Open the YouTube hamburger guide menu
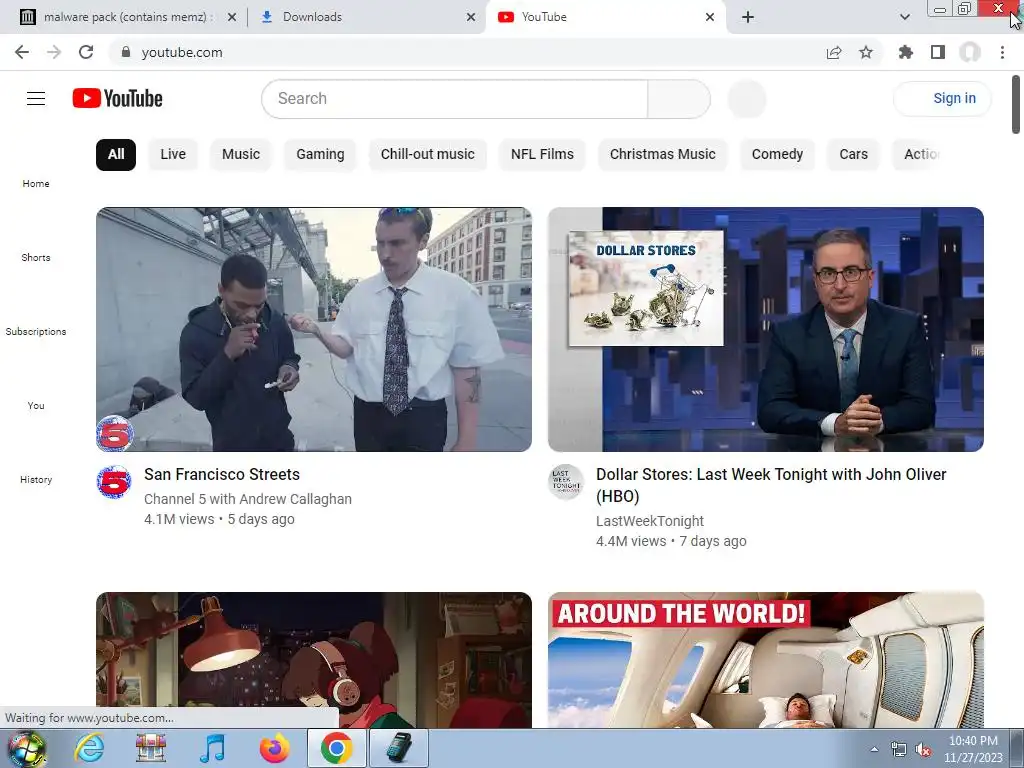This screenshot has width=1024, height=768. [36, 99]
